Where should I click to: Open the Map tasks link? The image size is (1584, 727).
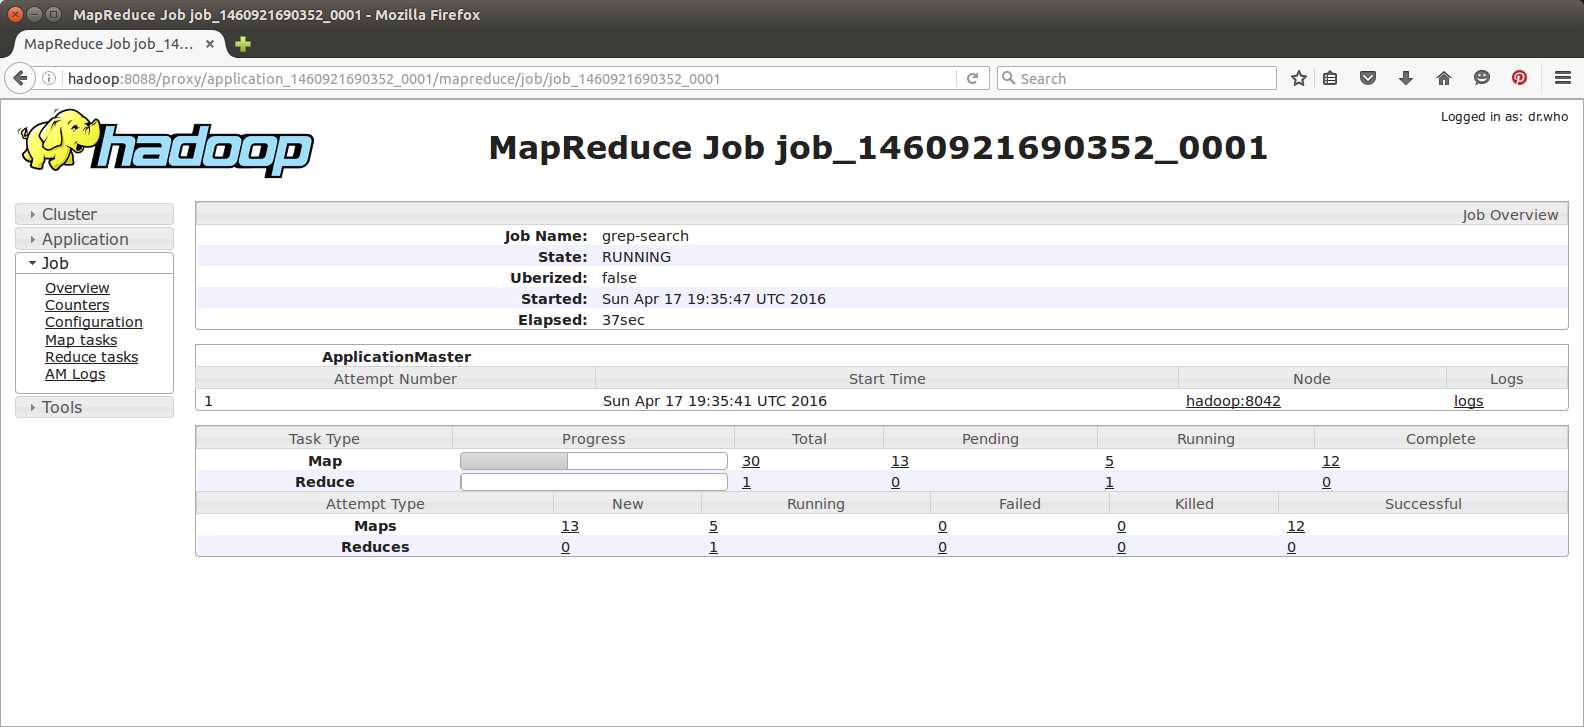[81, 340]
